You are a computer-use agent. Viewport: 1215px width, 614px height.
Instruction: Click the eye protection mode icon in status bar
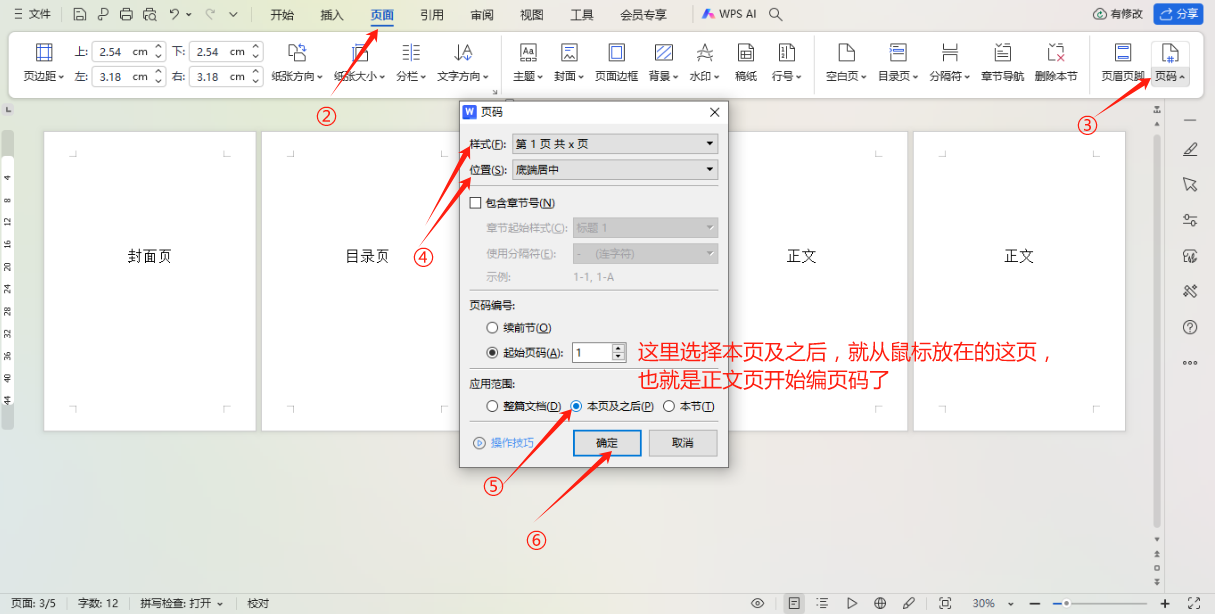click(758, 603)
